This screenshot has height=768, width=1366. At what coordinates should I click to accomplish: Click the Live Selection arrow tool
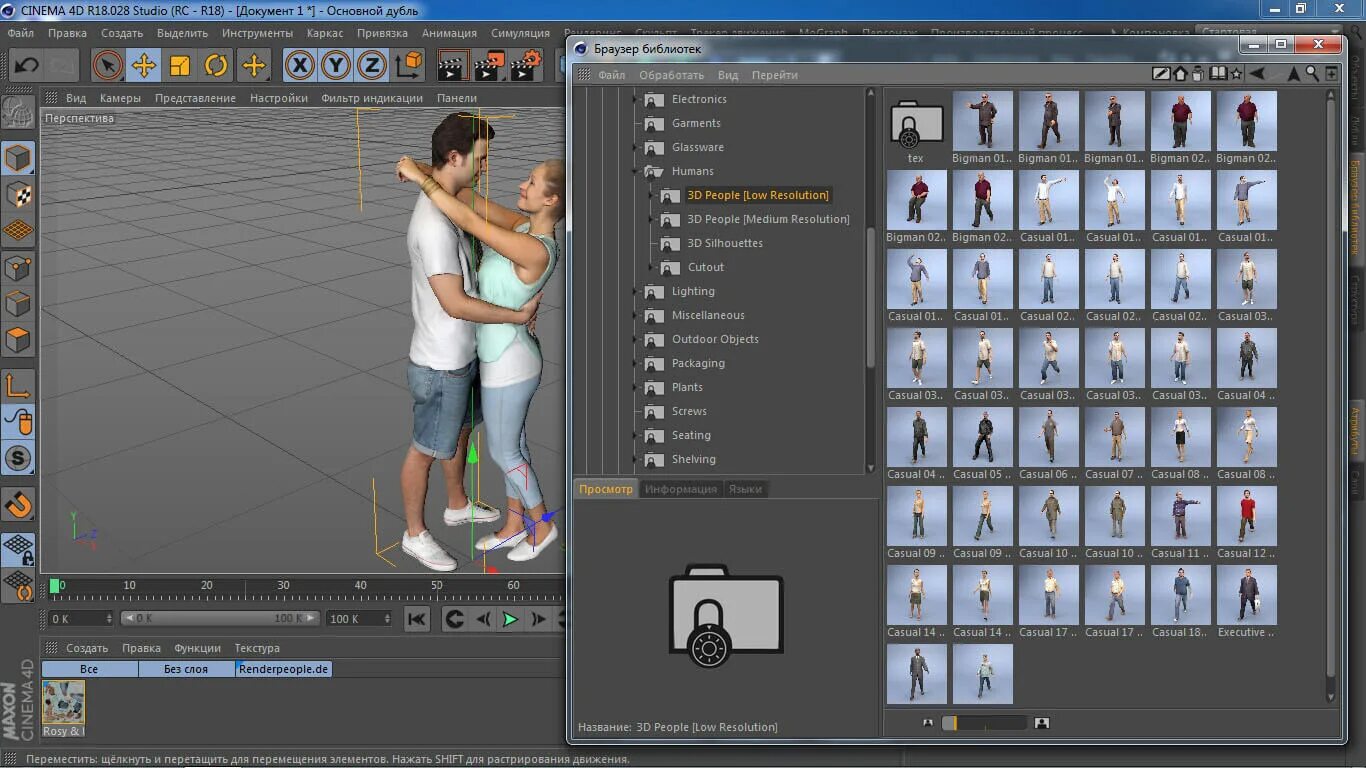point(108,66)
